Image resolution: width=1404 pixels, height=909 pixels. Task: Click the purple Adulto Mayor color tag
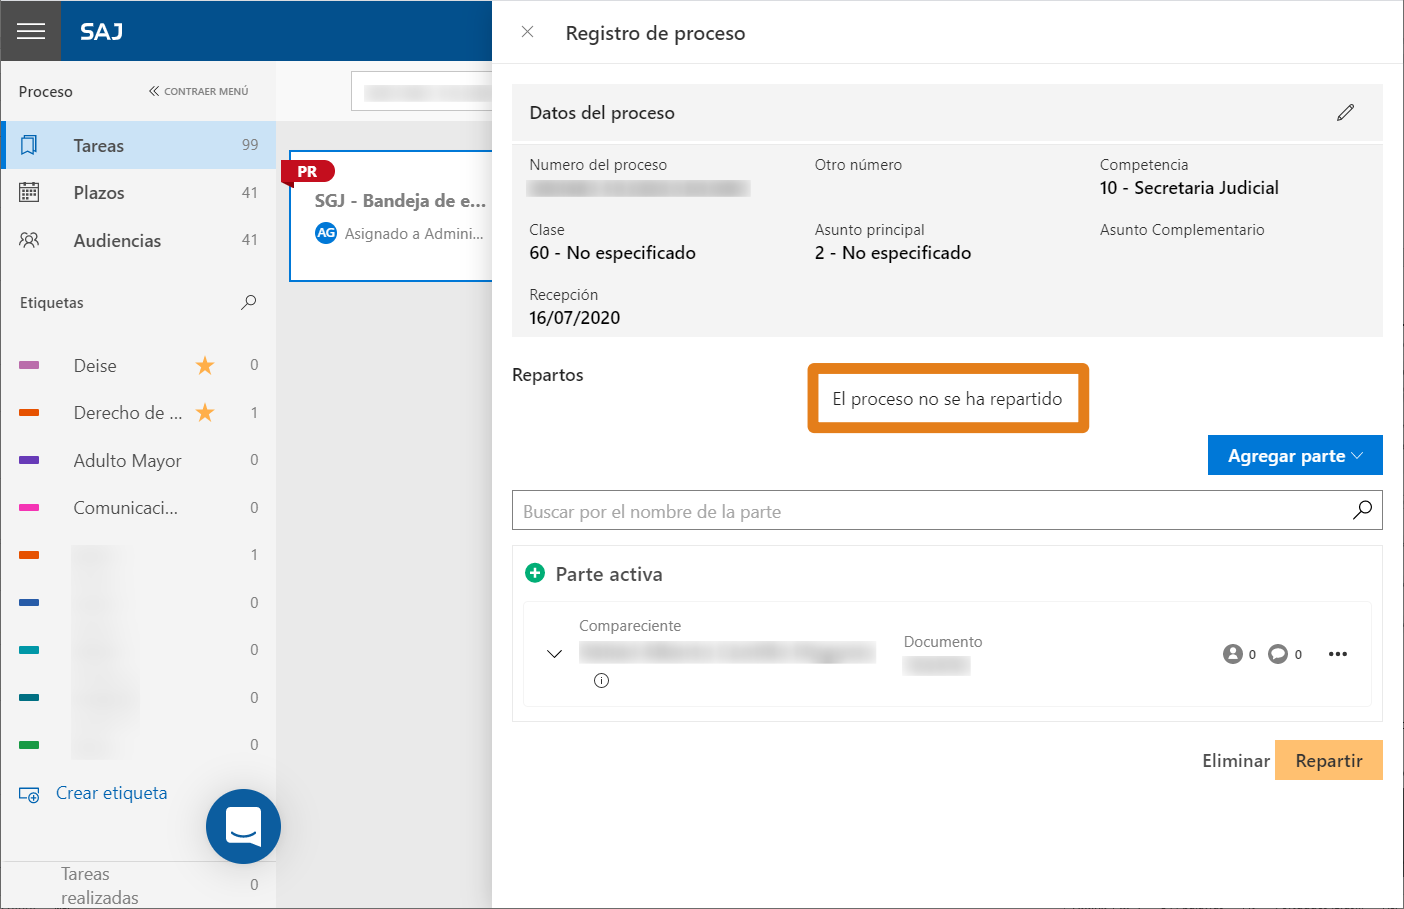point(29,460)
